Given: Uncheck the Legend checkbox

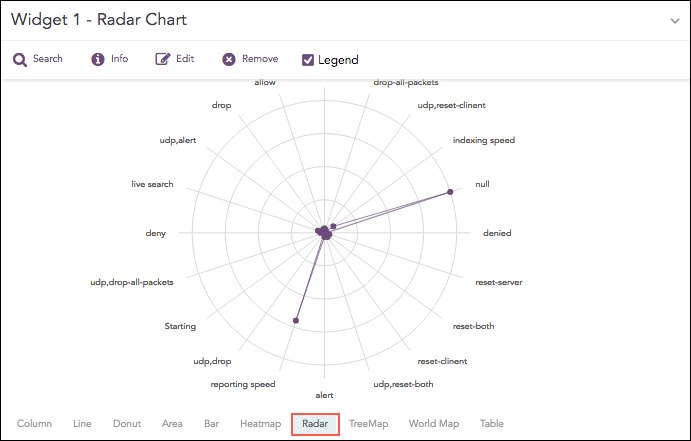Looking at the screenshot, I should (308, 60).
